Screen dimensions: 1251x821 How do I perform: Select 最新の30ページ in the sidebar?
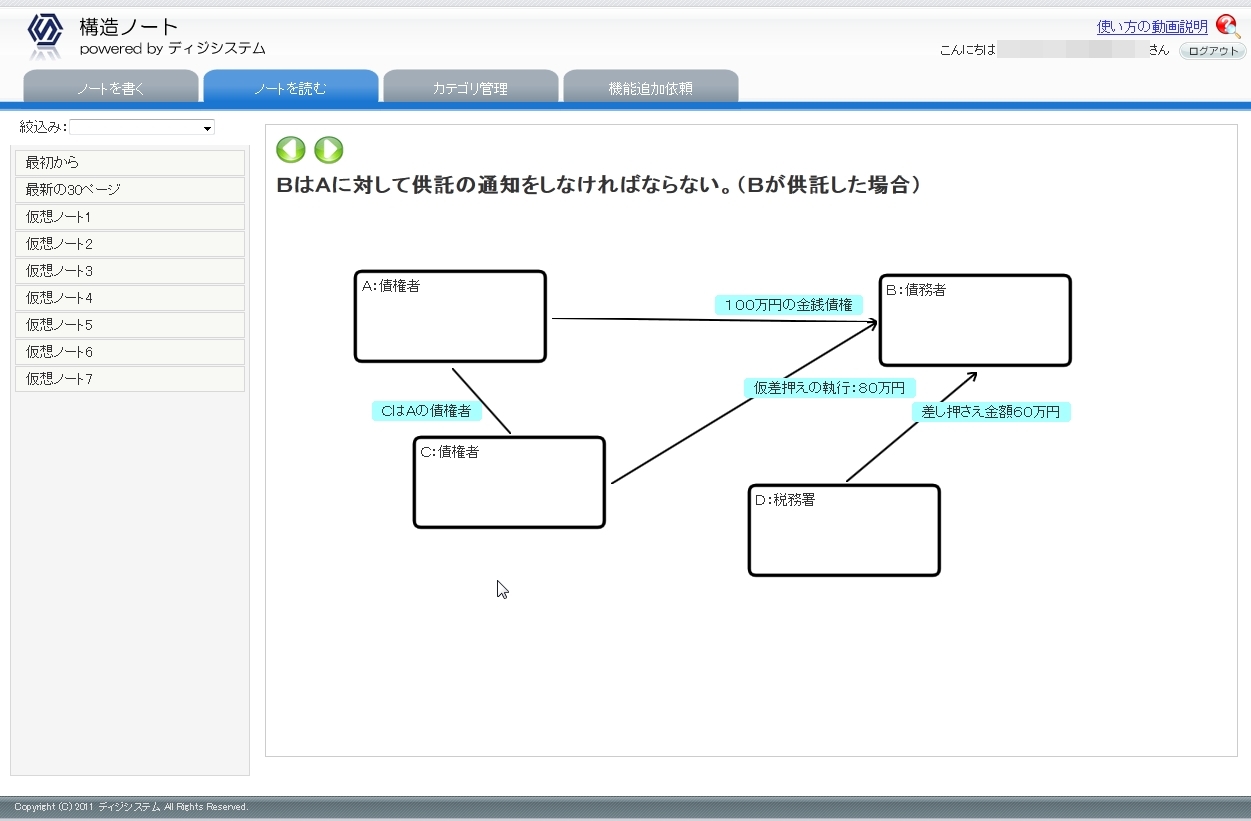point(130,189)
